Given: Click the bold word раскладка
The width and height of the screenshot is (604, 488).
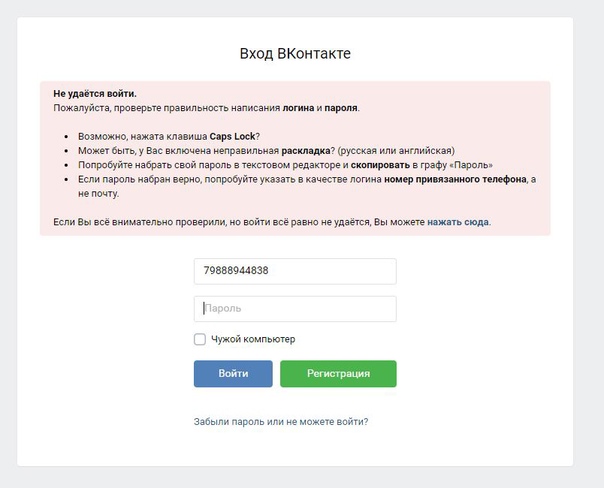Looking at the screenshot, I should 306,151.
